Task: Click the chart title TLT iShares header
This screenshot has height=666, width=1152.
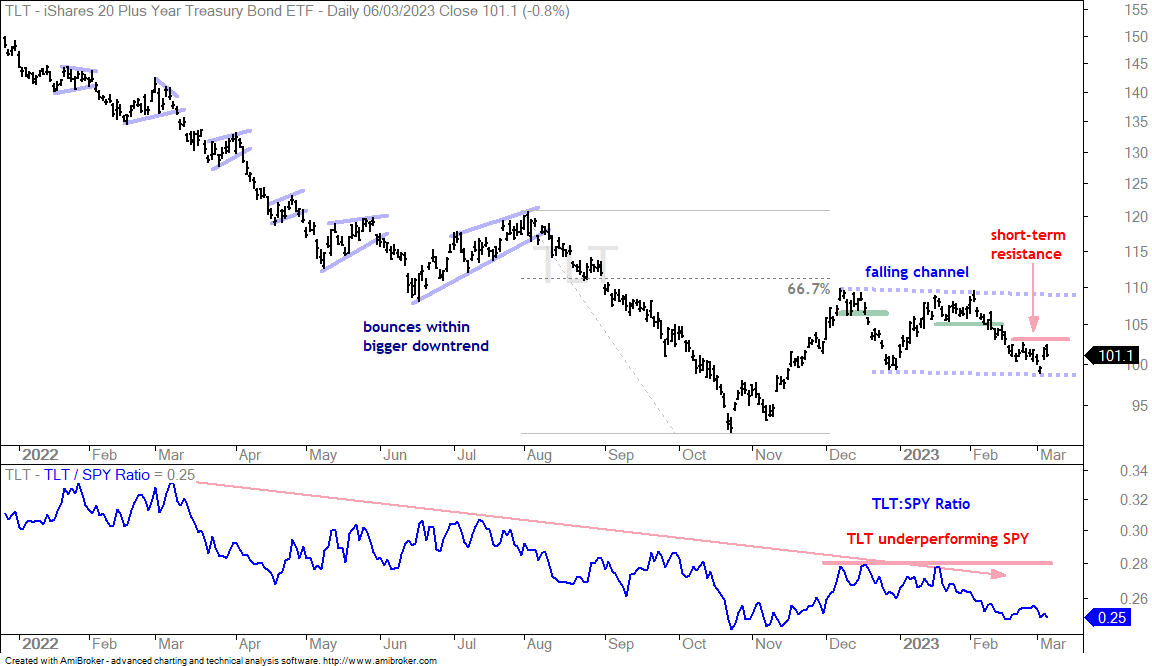Action: [x=287, y=11]
